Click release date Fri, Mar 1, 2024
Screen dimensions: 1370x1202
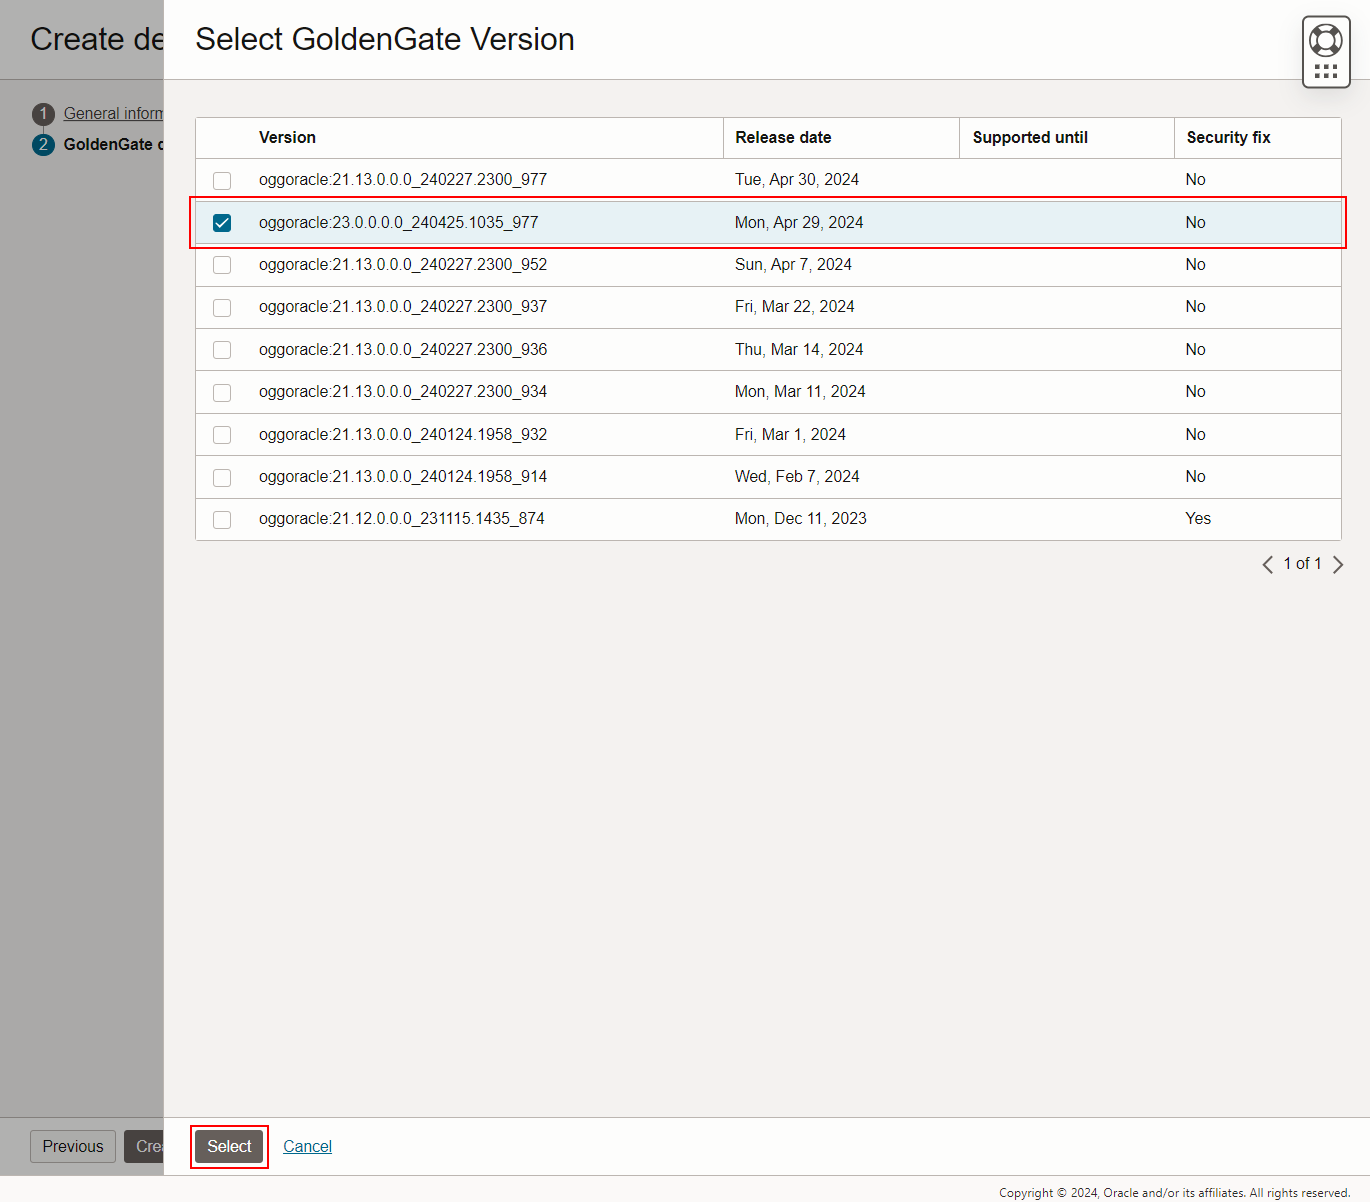tap(790, 434)
